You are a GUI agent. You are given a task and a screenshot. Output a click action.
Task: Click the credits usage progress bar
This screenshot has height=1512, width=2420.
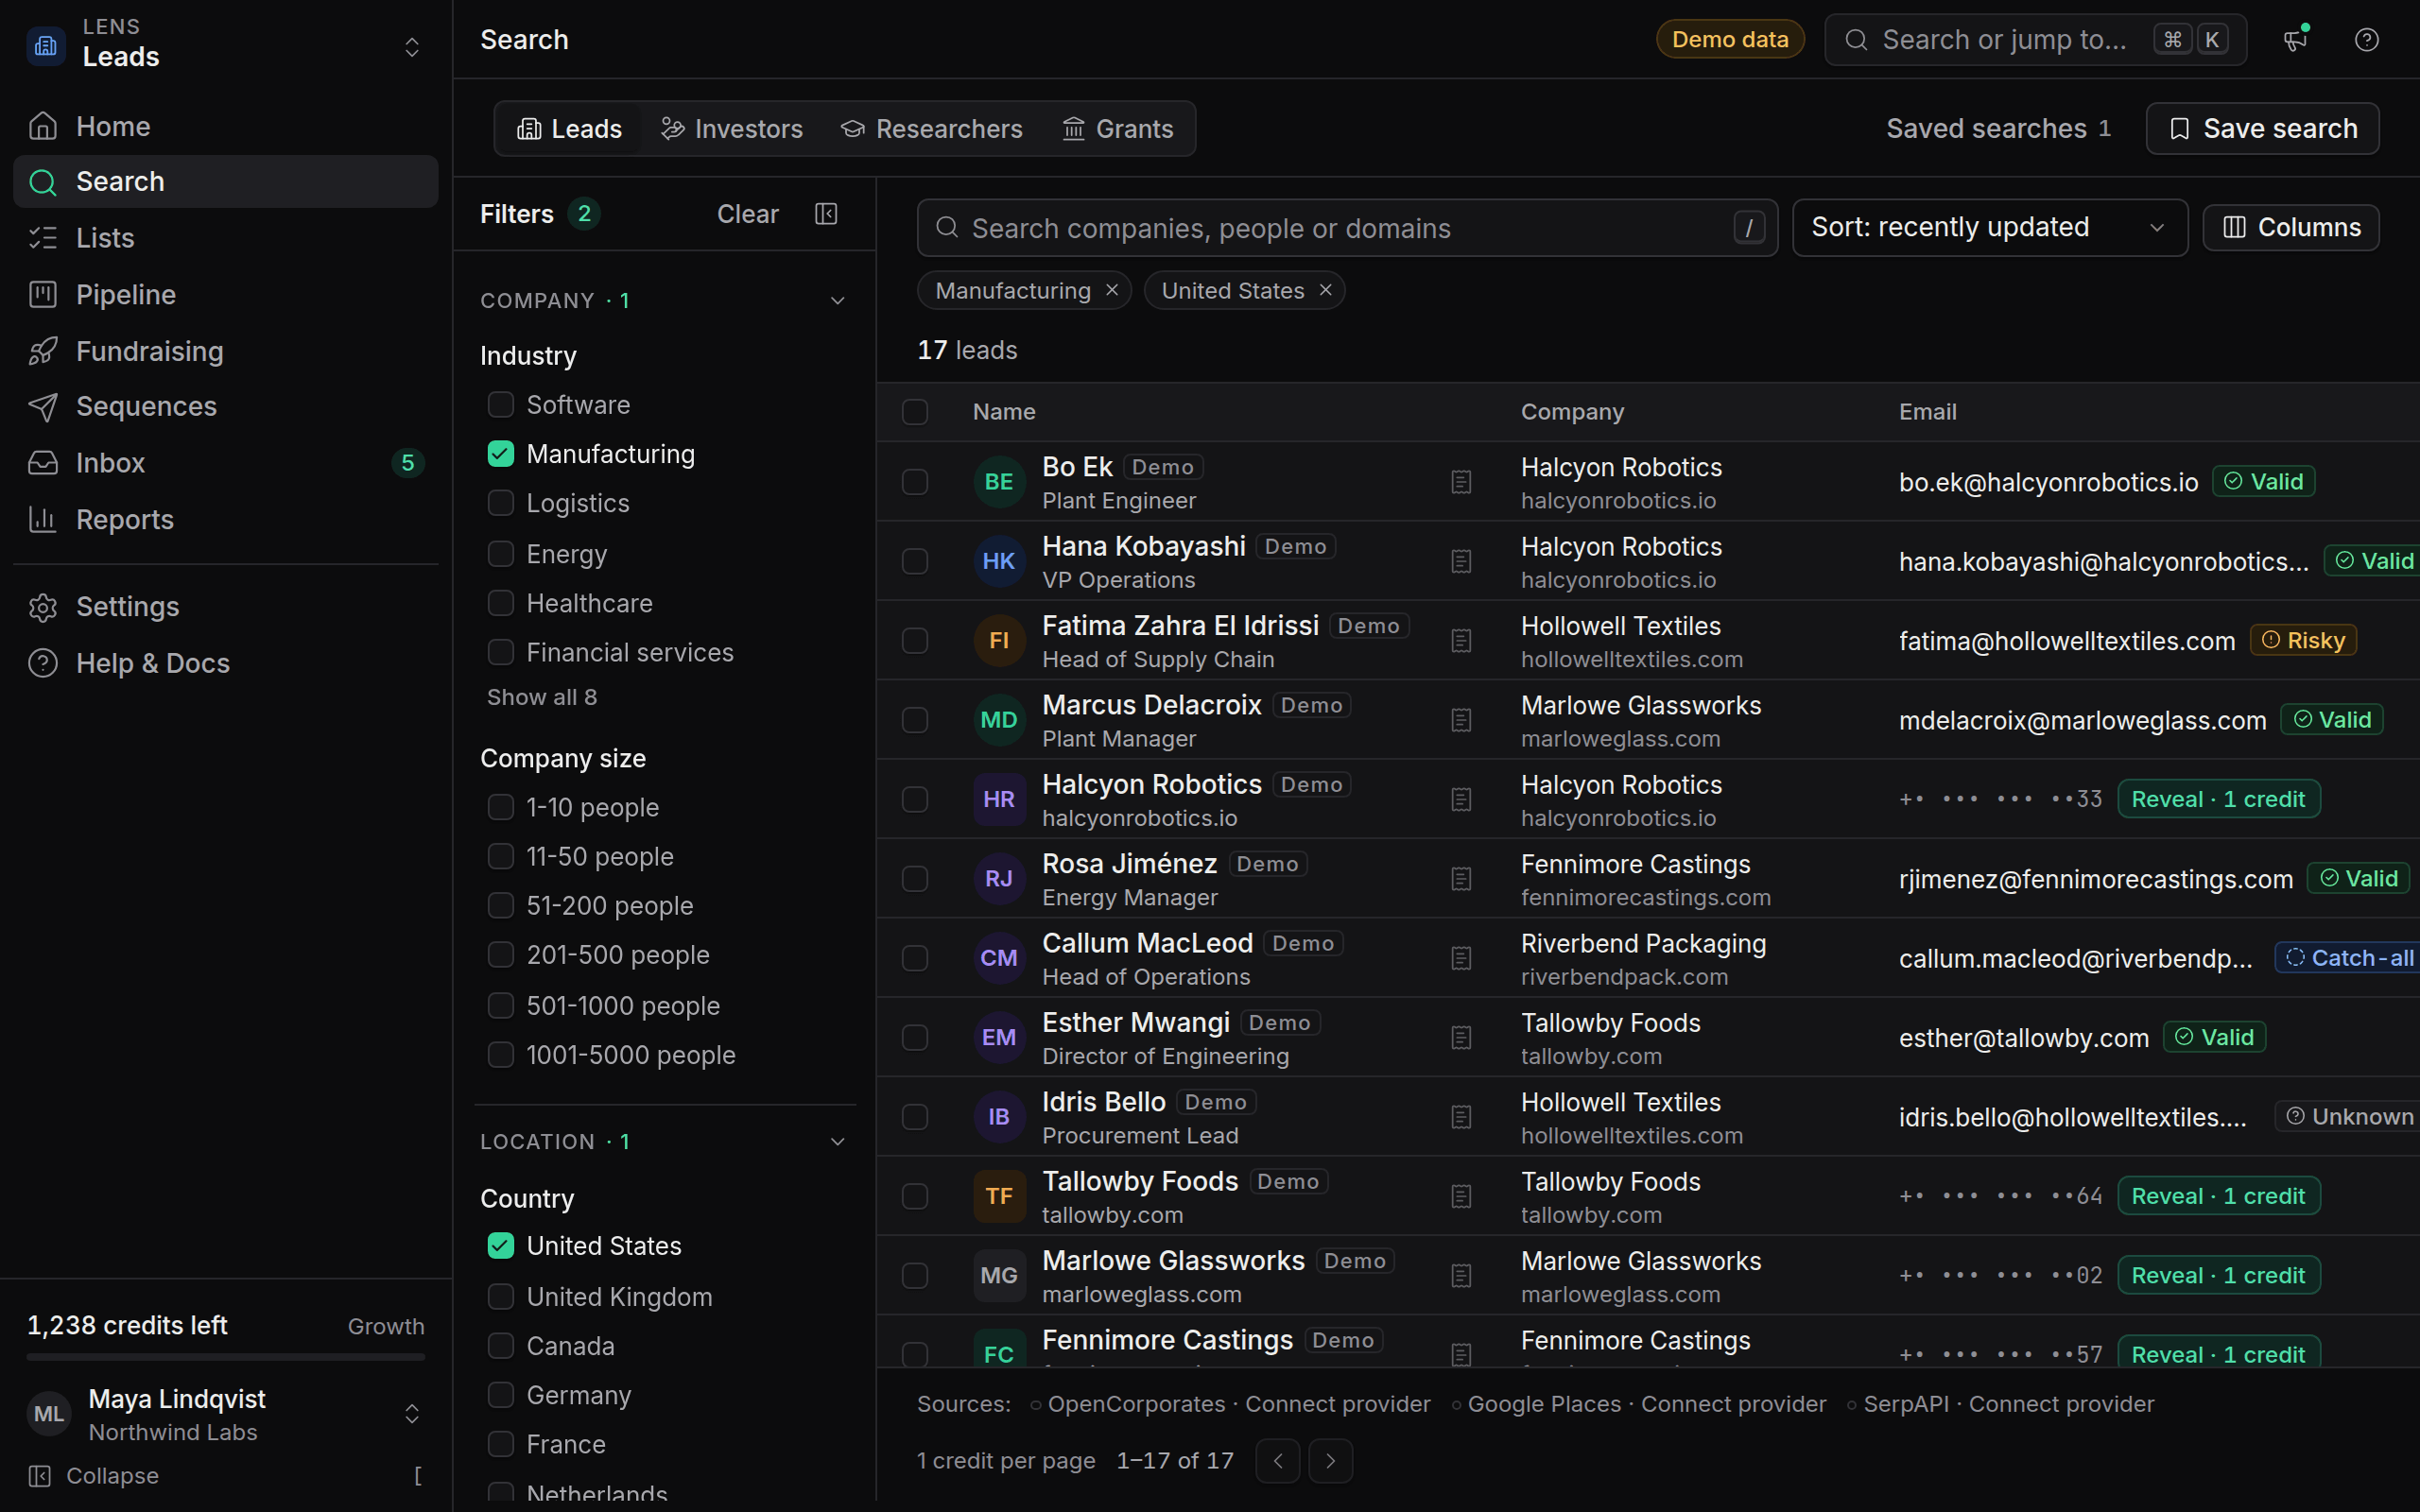coord(226,1357)
